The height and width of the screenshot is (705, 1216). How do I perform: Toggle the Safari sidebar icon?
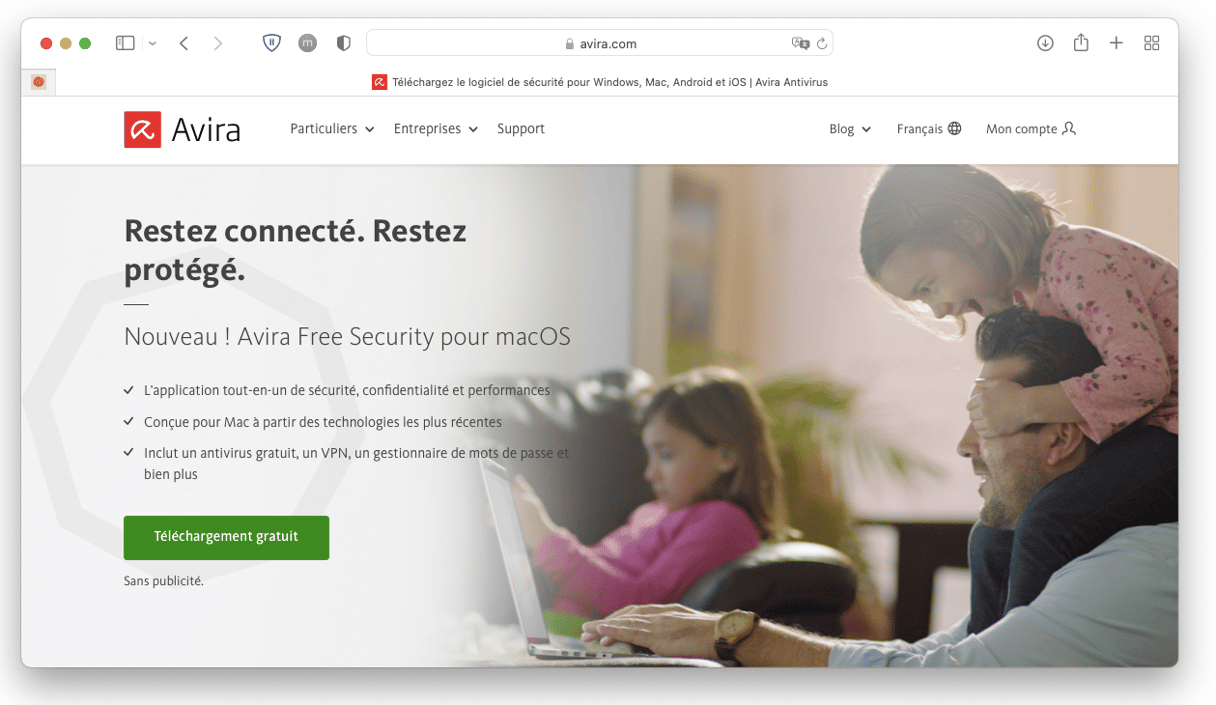(125, 43)
